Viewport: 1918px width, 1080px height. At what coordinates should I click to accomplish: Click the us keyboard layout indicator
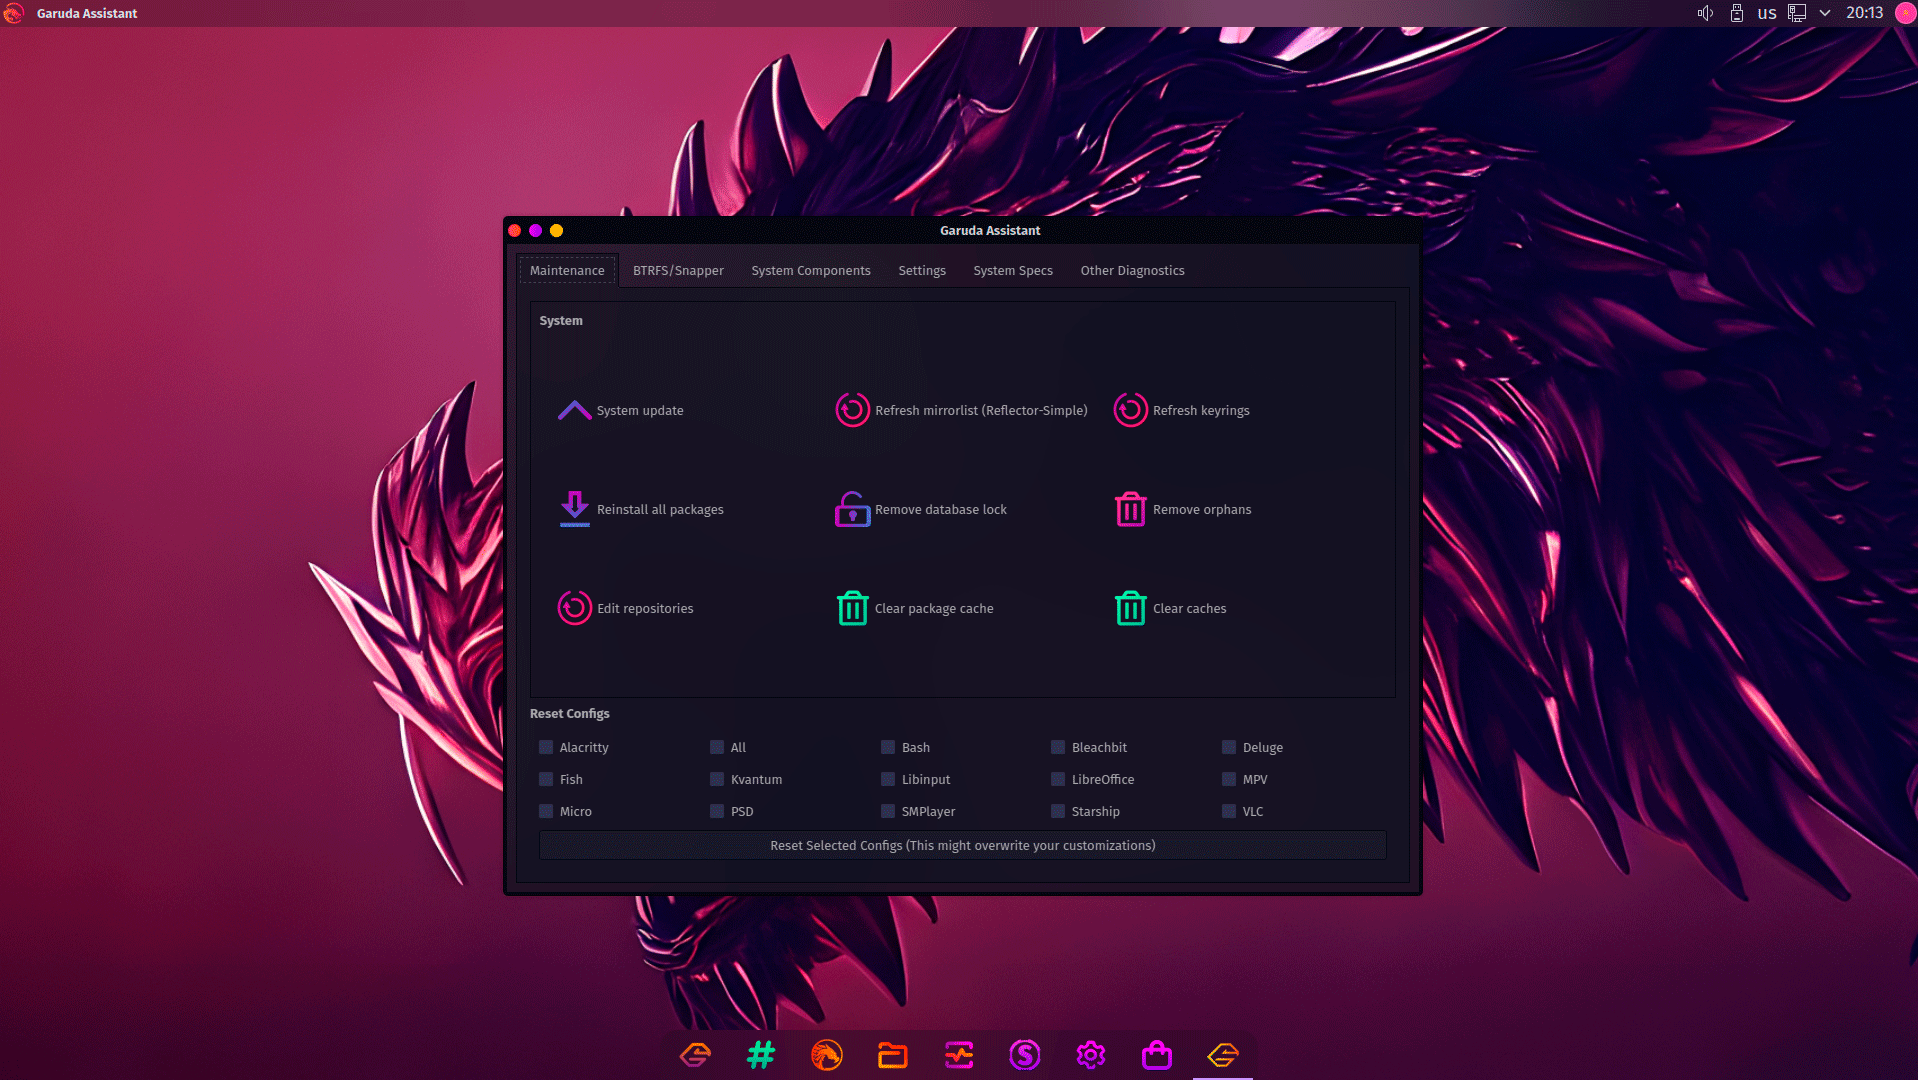pyautogui.click(x=1767, y=13)
